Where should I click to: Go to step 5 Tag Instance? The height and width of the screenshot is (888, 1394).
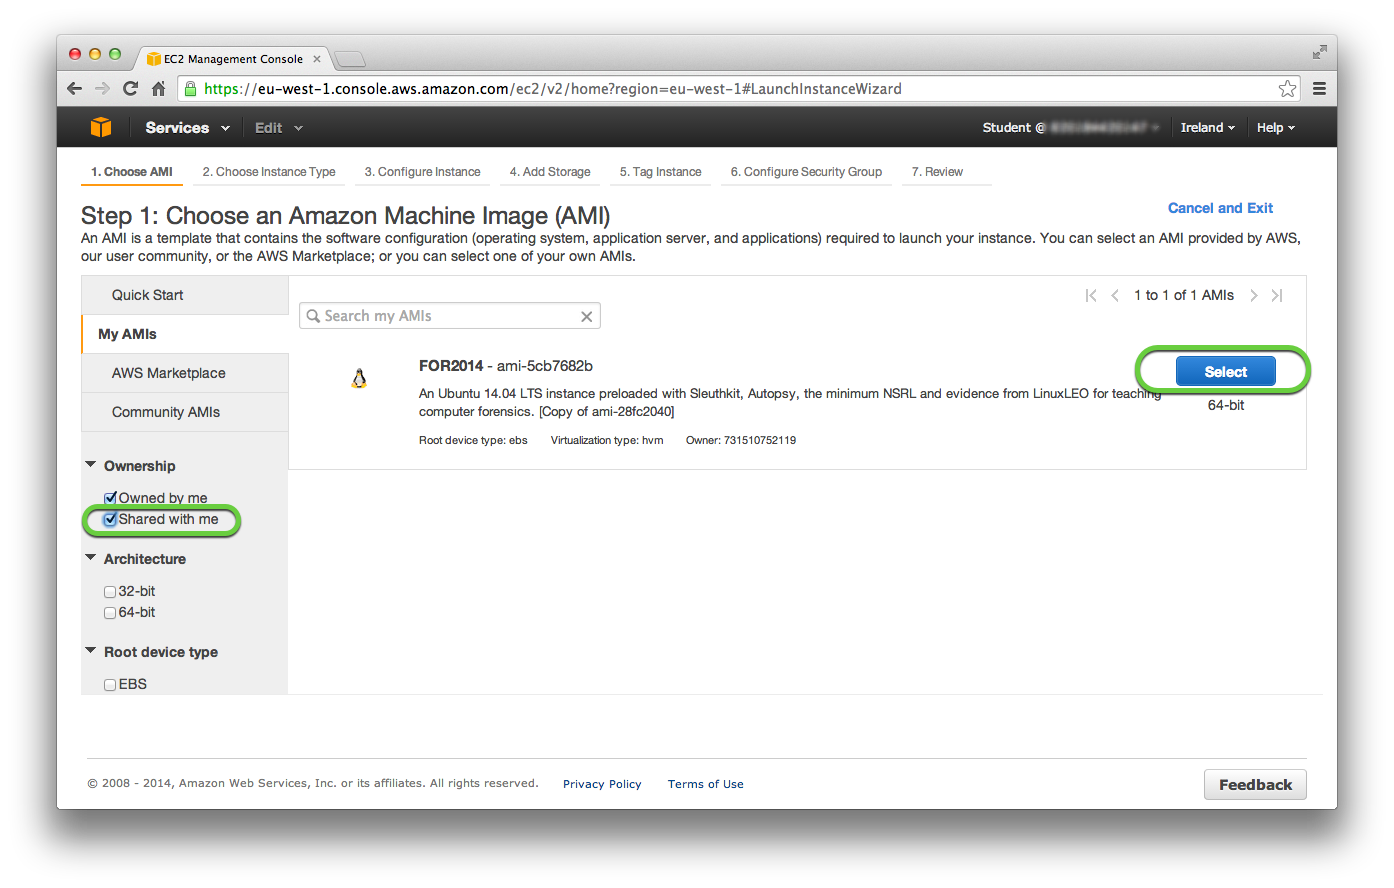pyautogui.click(x=660, y=172)
